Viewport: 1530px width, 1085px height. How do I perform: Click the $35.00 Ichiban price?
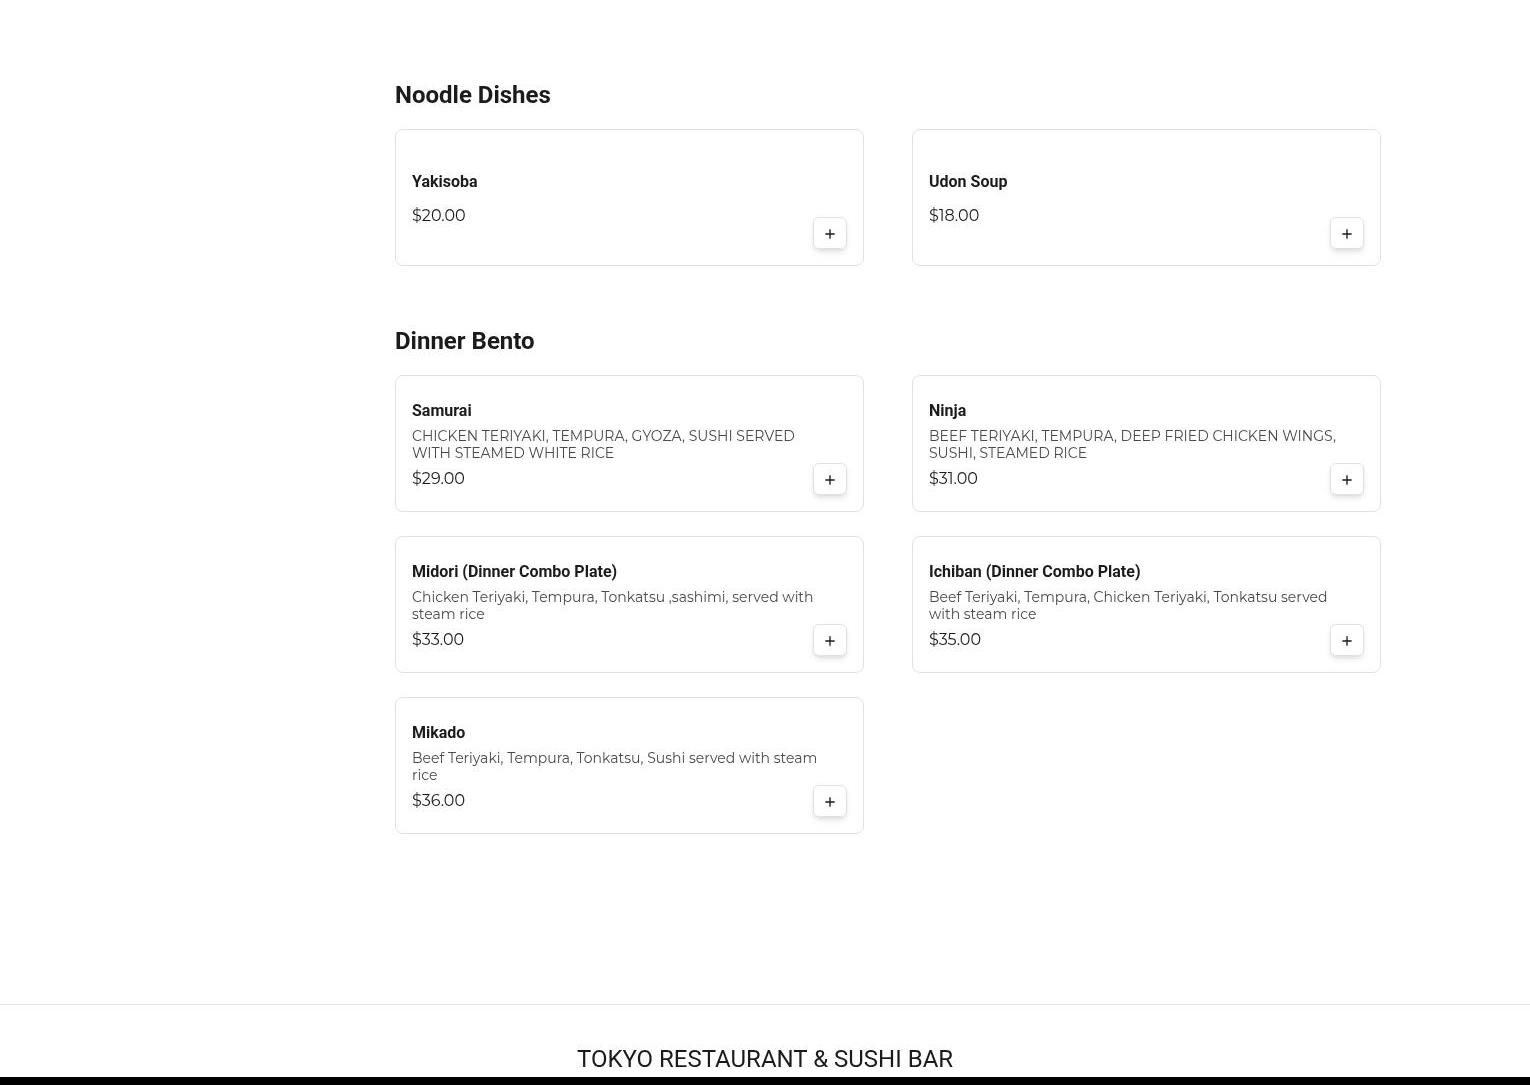tap(955, 639)
